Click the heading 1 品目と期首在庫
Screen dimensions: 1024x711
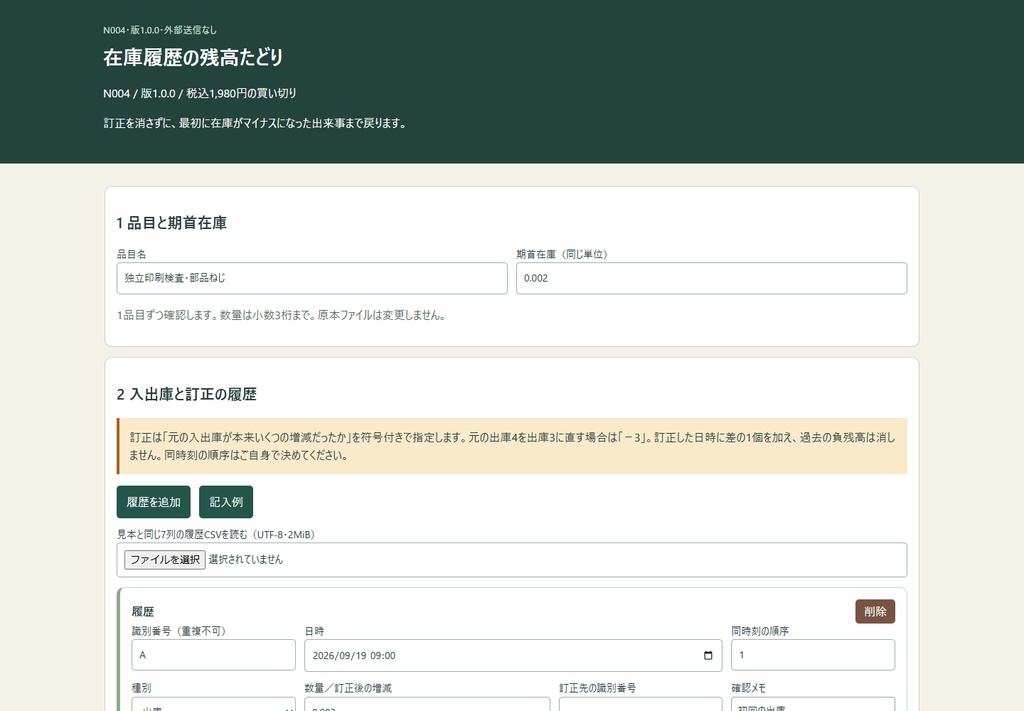(172, 223)
